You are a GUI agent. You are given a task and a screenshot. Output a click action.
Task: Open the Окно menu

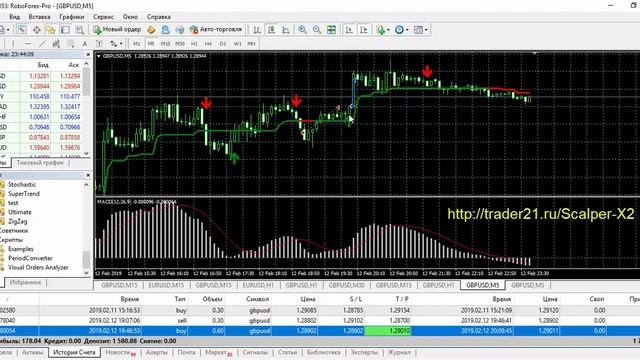(x=130, y=17)
